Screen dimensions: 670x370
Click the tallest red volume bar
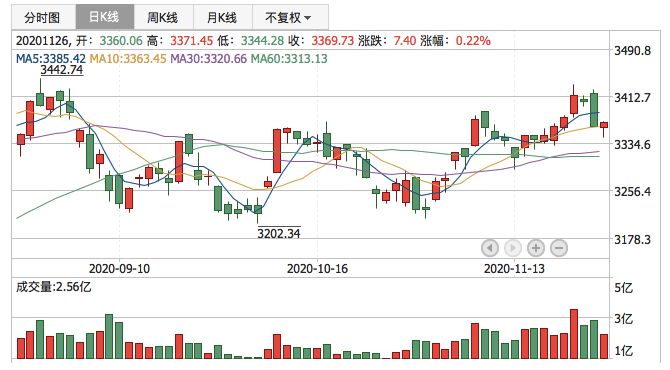point(574,334)
